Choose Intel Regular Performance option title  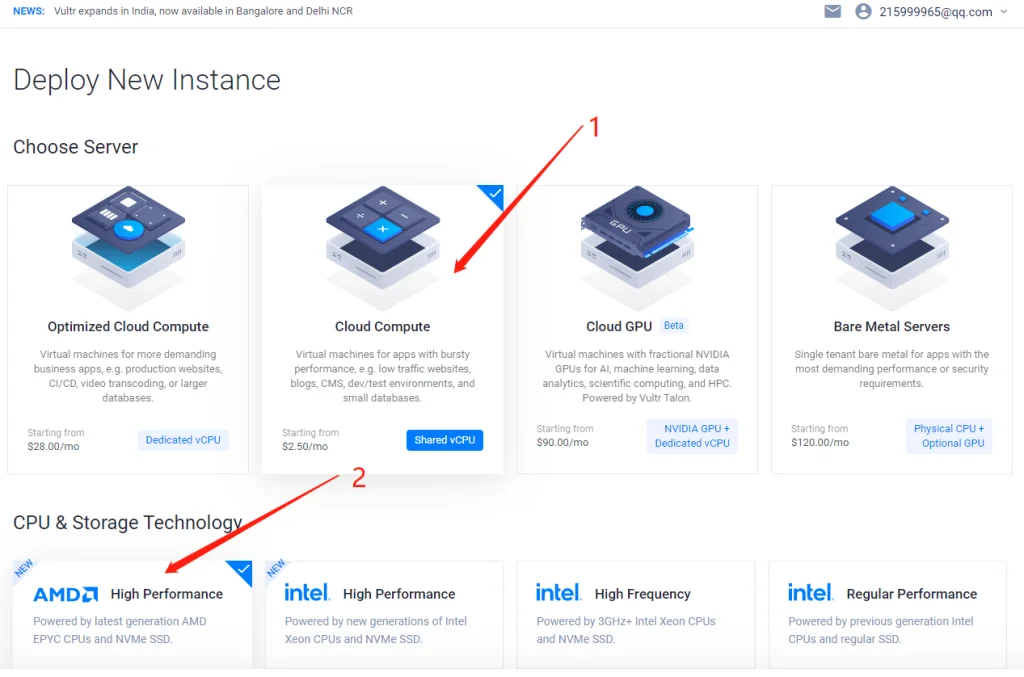[912, 594]
